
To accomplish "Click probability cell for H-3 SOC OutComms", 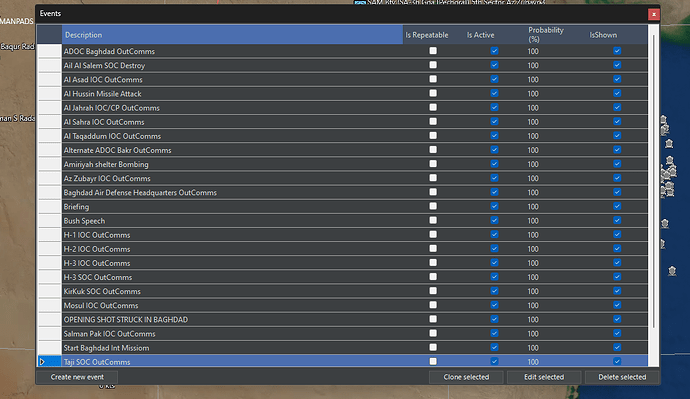I will tap(556, 277).
